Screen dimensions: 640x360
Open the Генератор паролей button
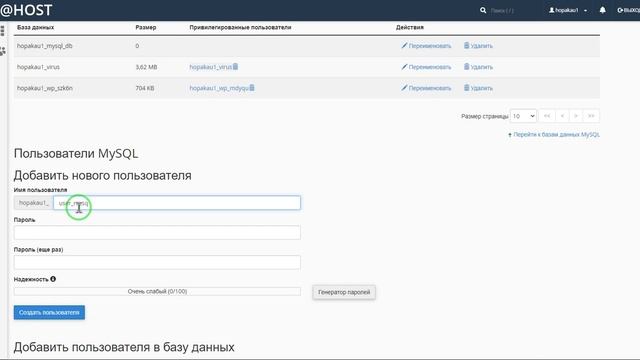[x=344, y=292]
